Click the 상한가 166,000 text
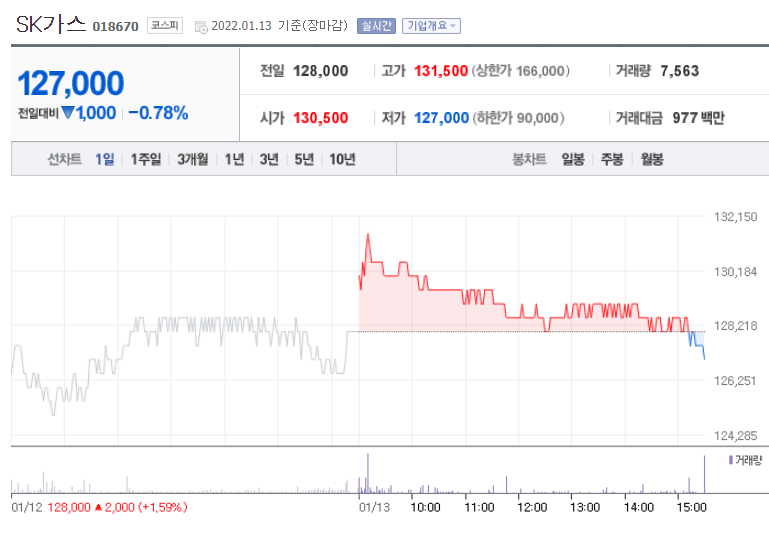Viewport: 769px width, 533px height. (x=520, y=71)
